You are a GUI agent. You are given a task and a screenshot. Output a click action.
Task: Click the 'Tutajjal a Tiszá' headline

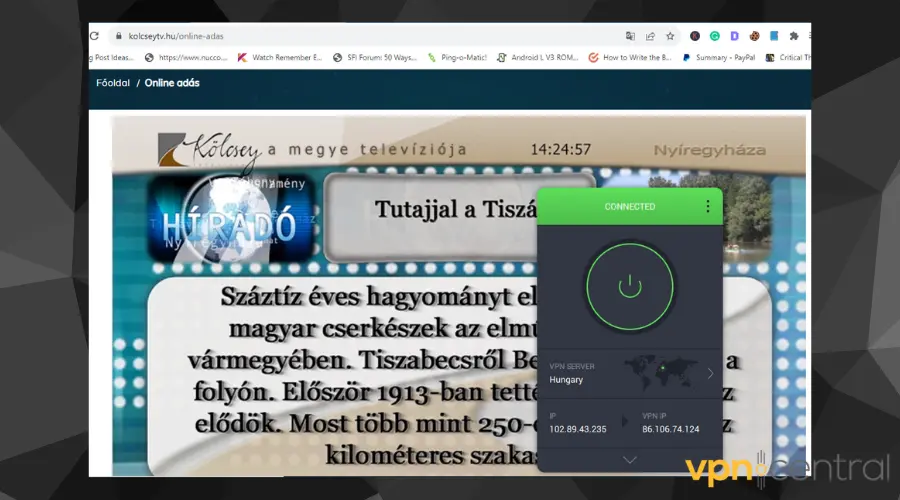tap(456, 210)
